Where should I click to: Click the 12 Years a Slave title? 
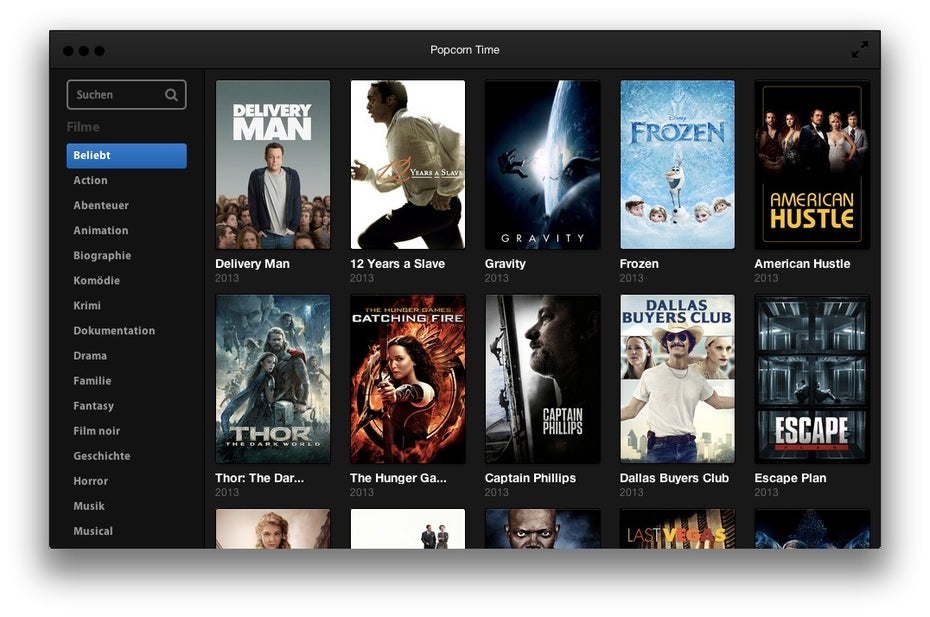[397, 264]
